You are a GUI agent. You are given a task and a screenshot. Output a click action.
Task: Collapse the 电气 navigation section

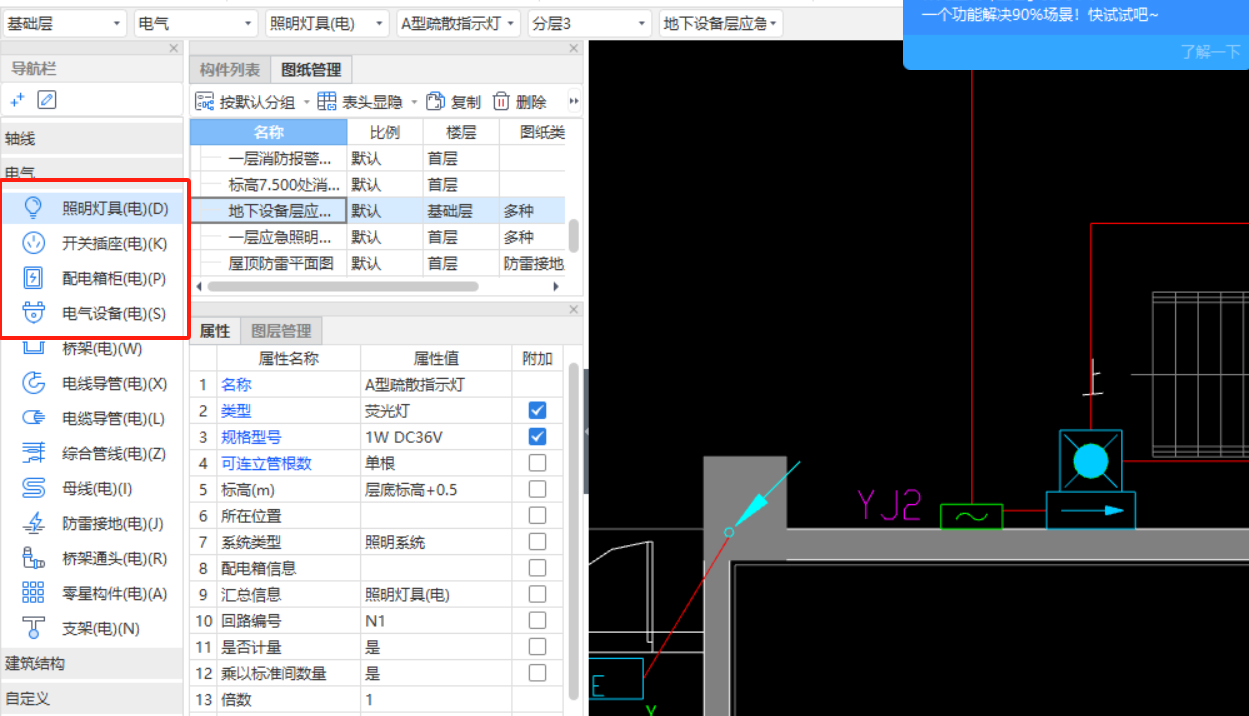pyautogui.click(x=92, y=173)
